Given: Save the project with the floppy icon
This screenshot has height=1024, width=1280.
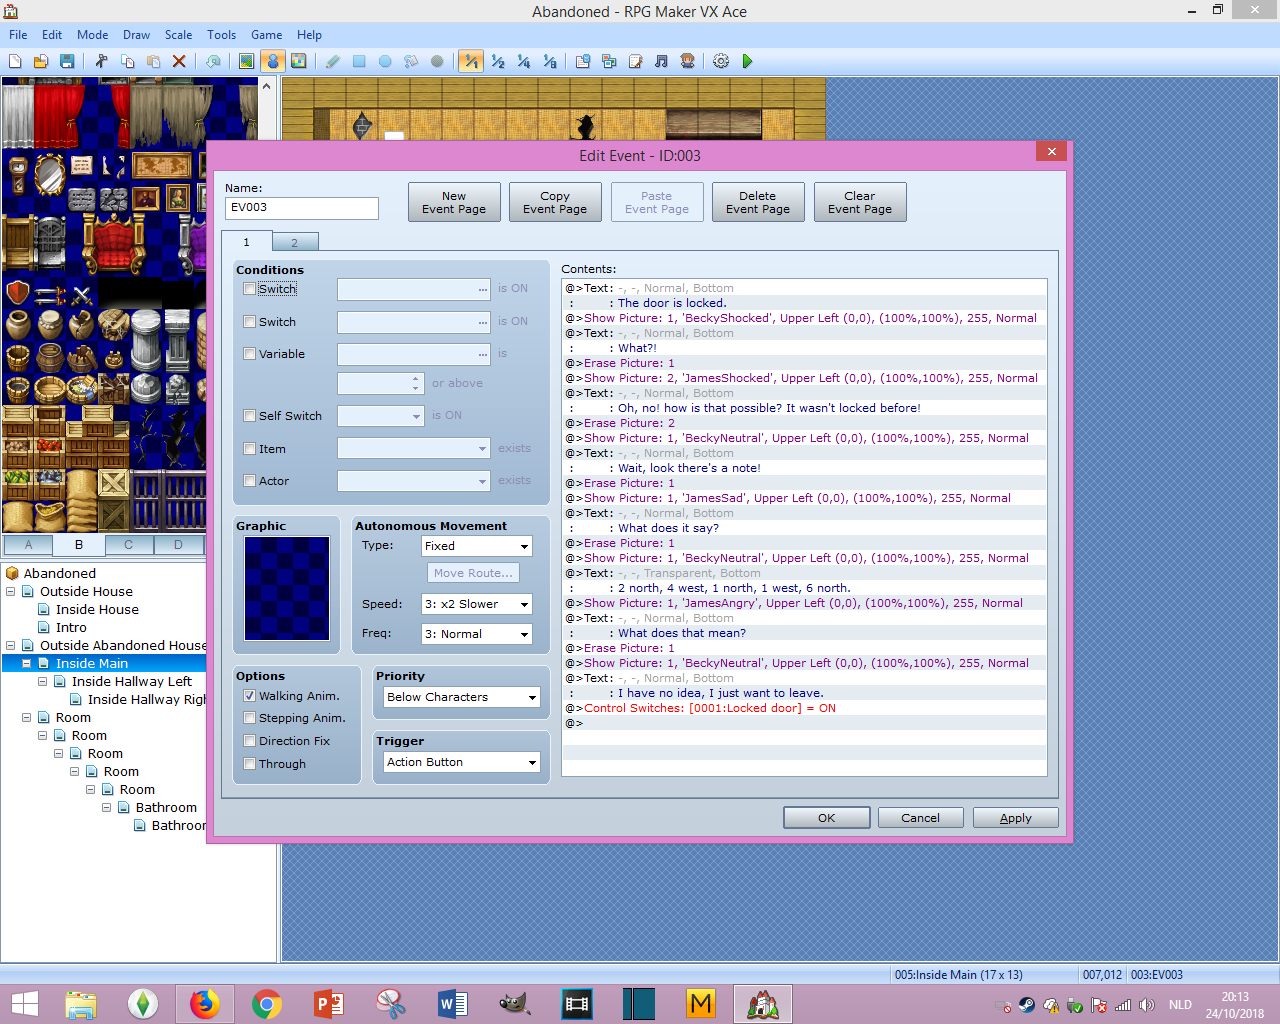Looking at the screenshot, I should (x=67, y=62).
